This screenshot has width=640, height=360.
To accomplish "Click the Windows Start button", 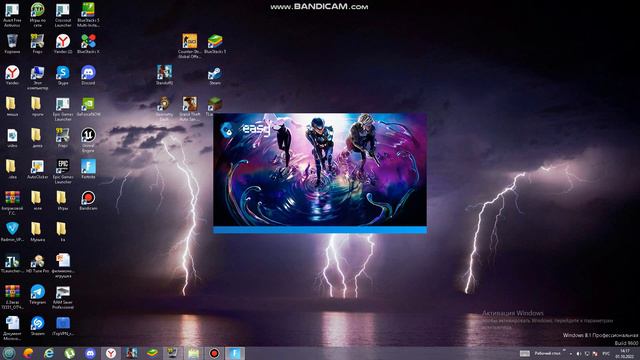I will click(9, 353).
